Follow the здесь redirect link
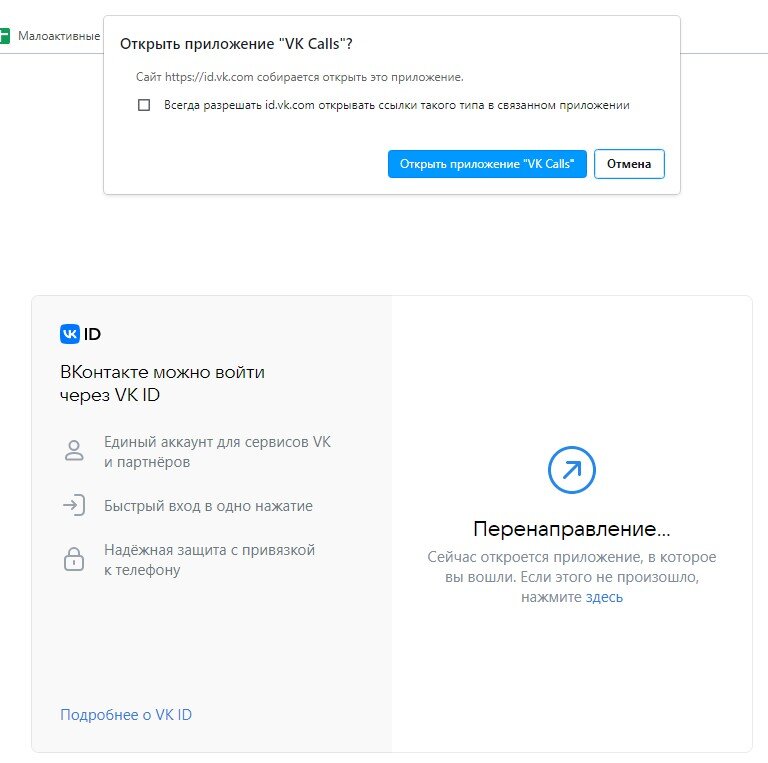The height and width of the screenshot is (763, 768). (x=604, y=597)
